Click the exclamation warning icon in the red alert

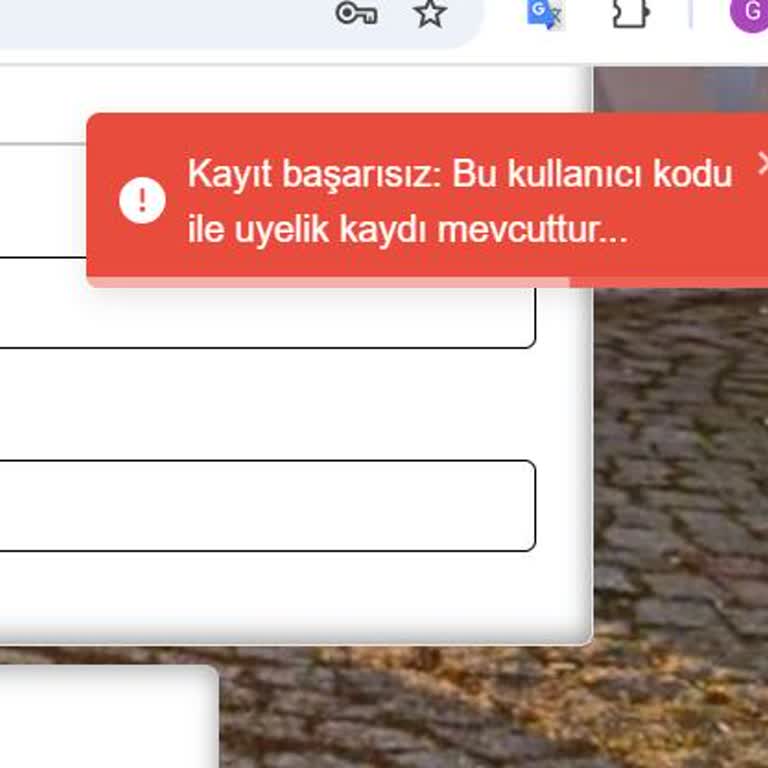pos(143,200)
